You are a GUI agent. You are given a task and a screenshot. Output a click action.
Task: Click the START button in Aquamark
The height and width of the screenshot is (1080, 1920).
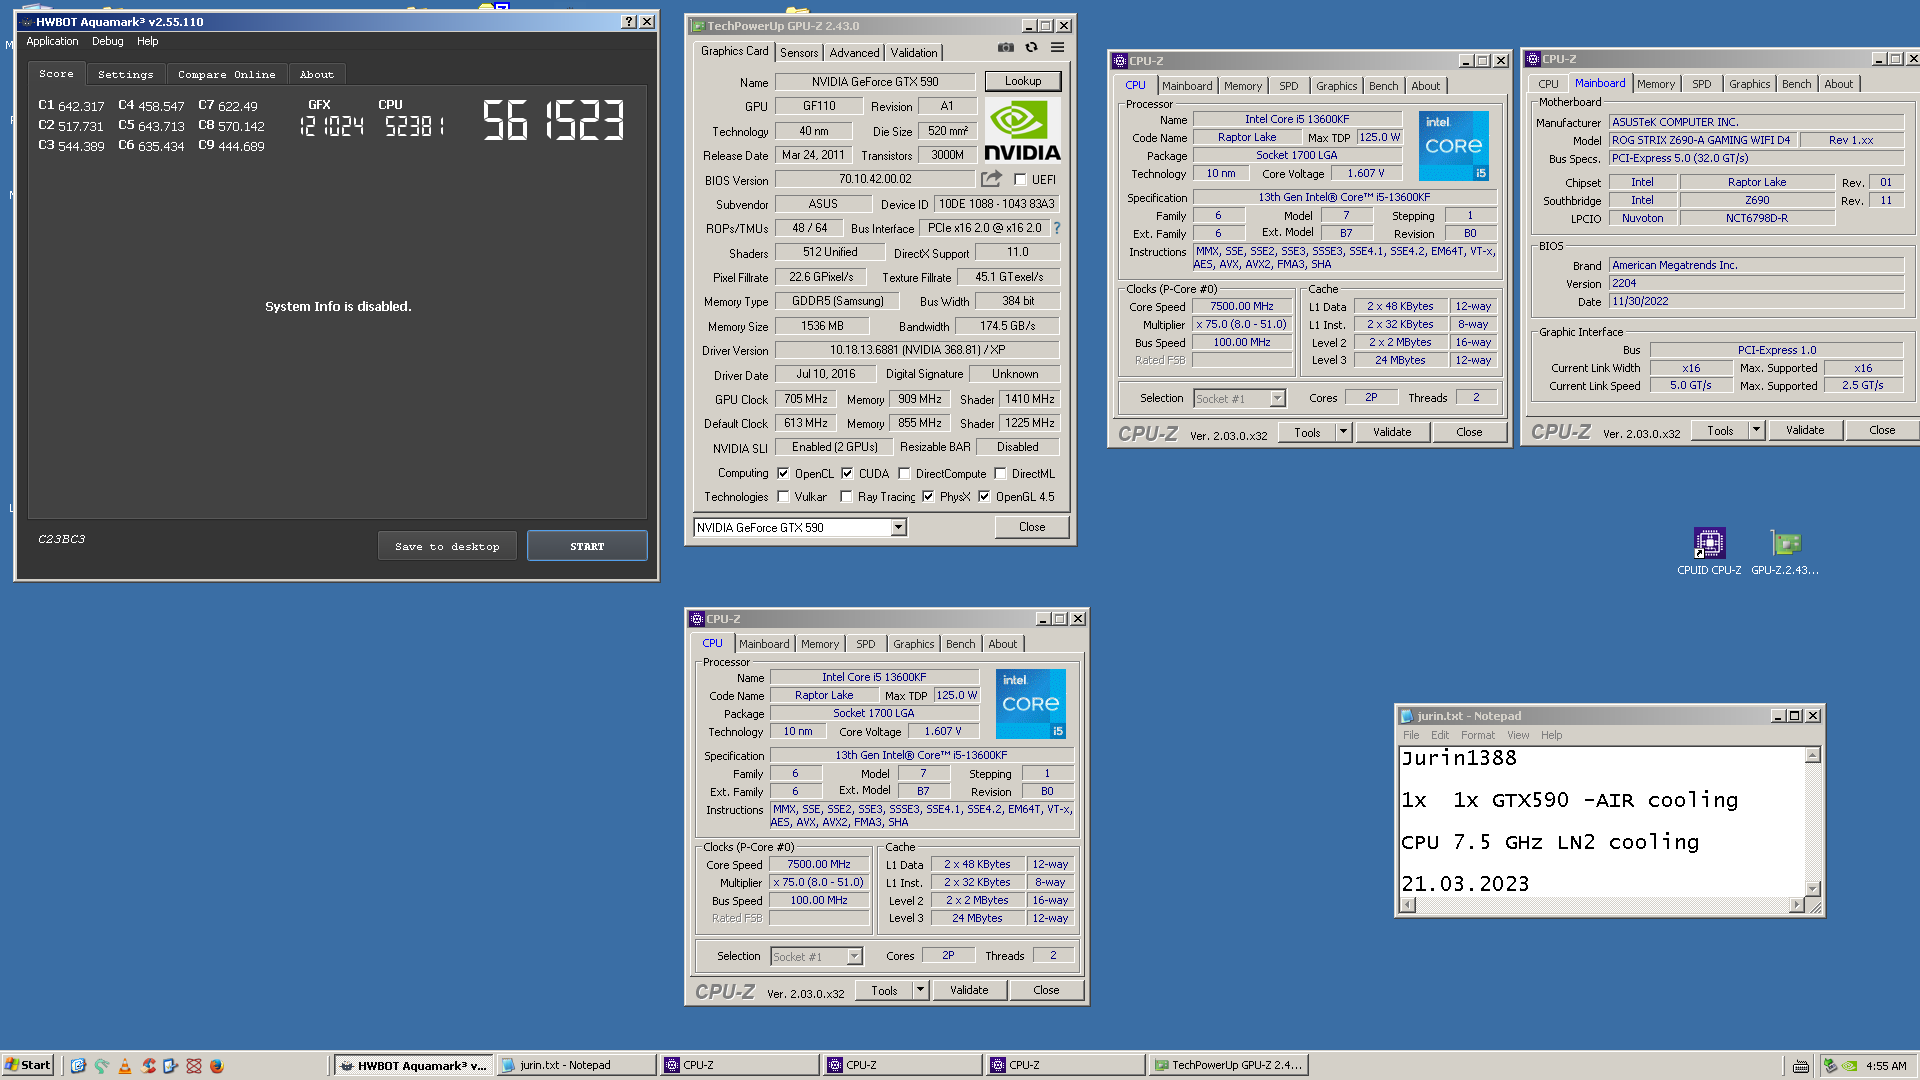(x=587, y=546)
